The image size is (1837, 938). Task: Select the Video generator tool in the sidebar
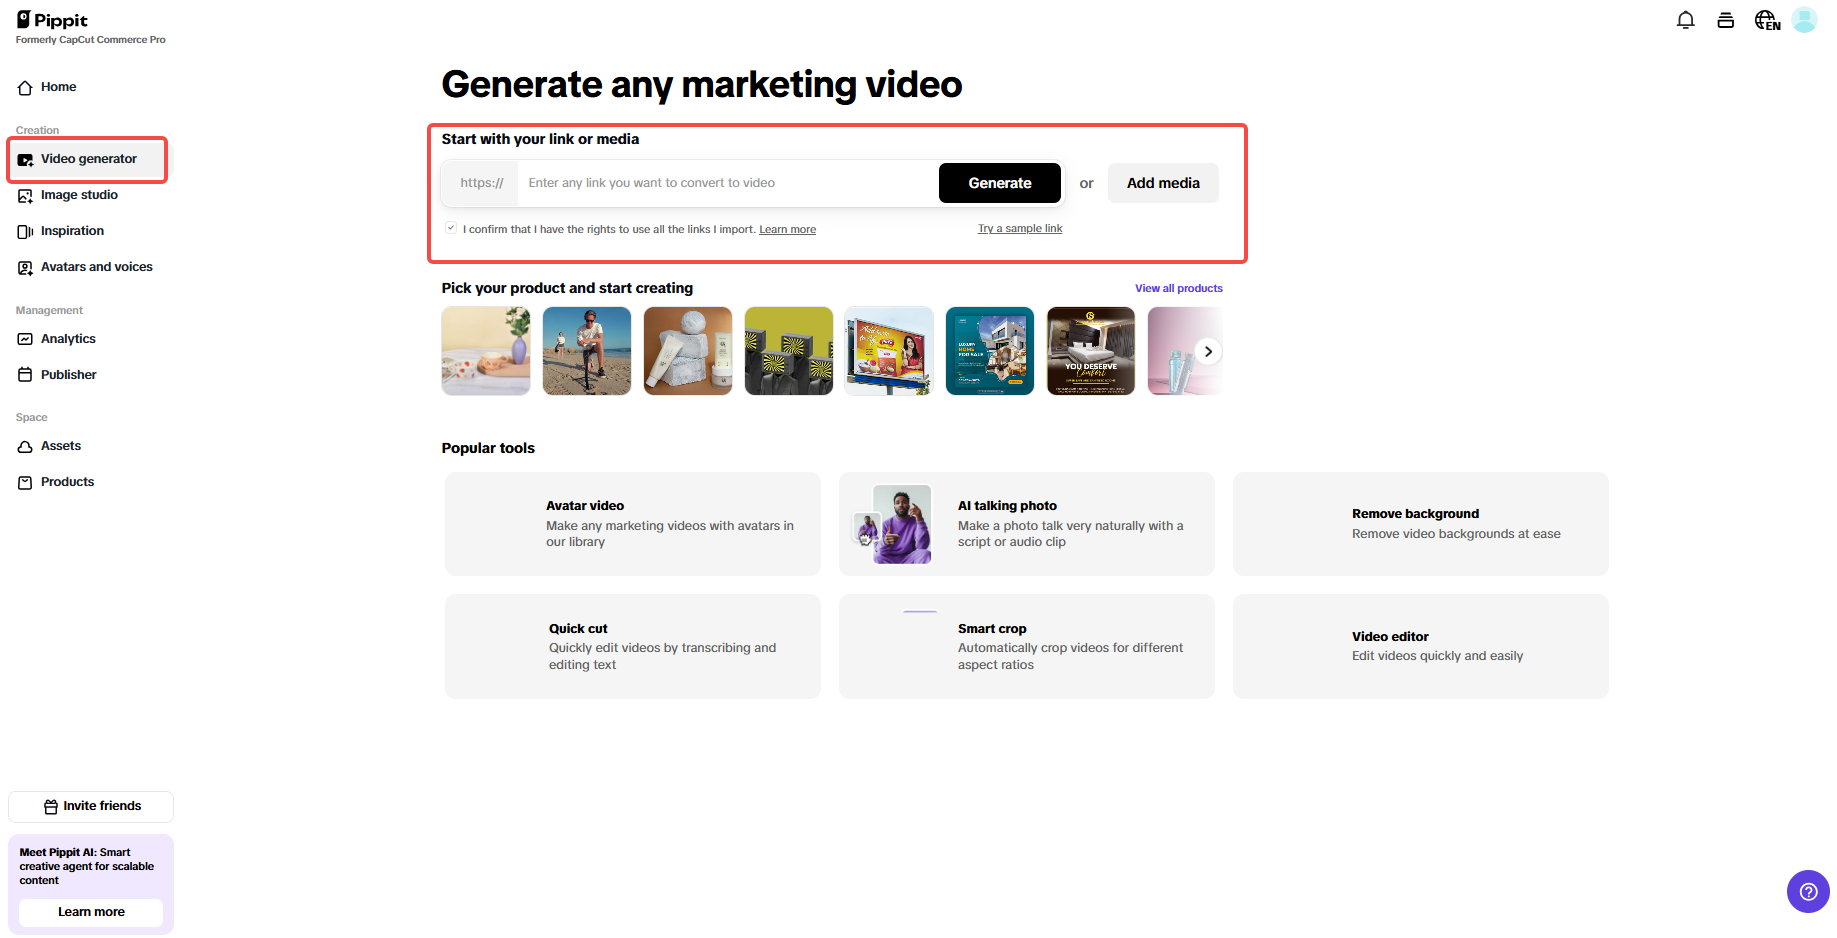pos(89,158)
